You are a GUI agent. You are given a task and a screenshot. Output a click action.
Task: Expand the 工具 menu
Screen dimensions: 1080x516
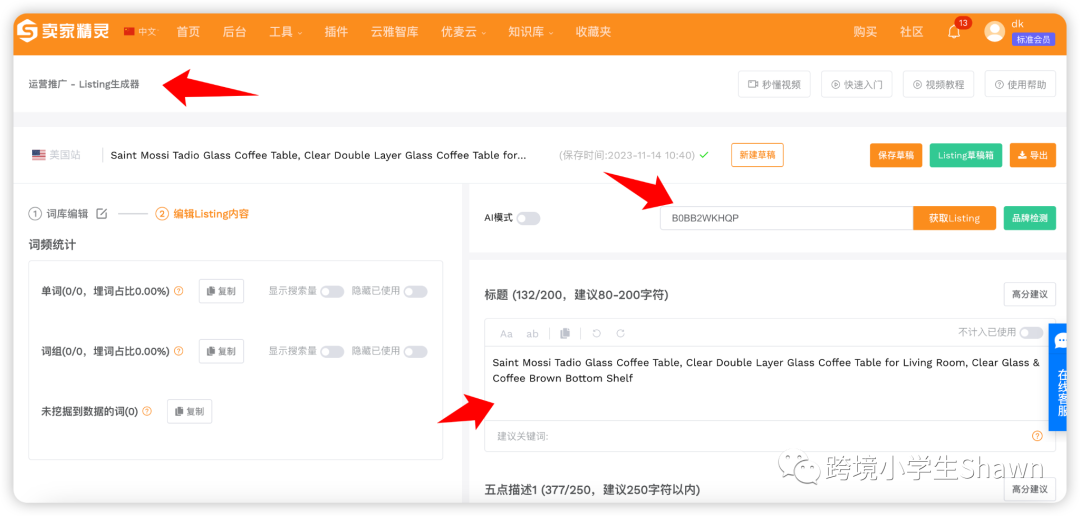(x=286, y=32)
